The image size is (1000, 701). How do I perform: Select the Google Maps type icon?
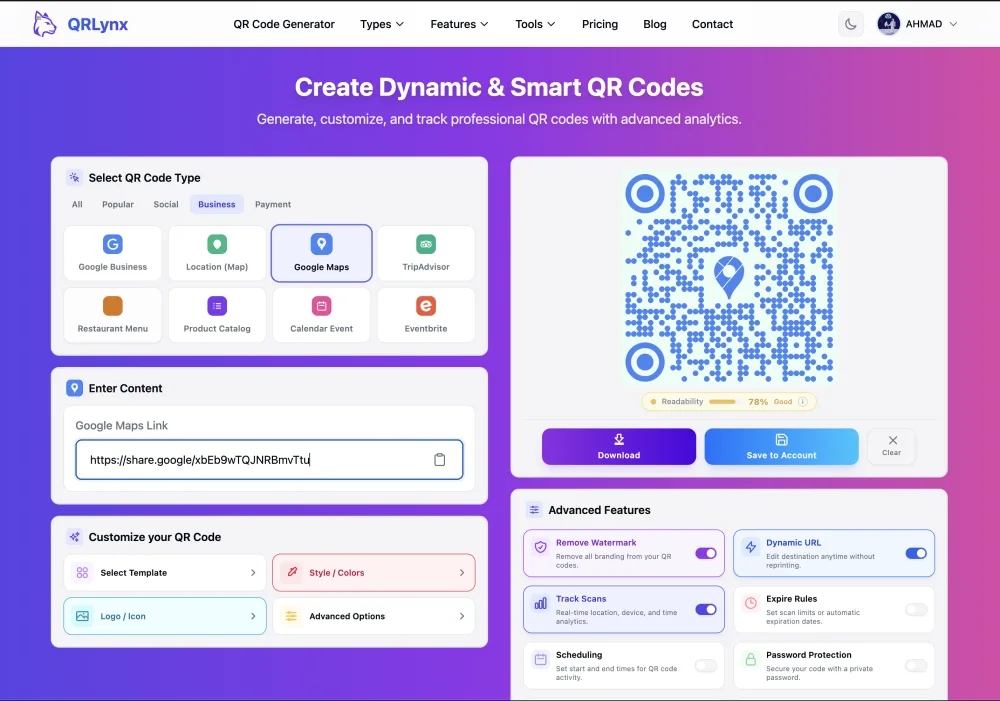click(x=321, y=244)
